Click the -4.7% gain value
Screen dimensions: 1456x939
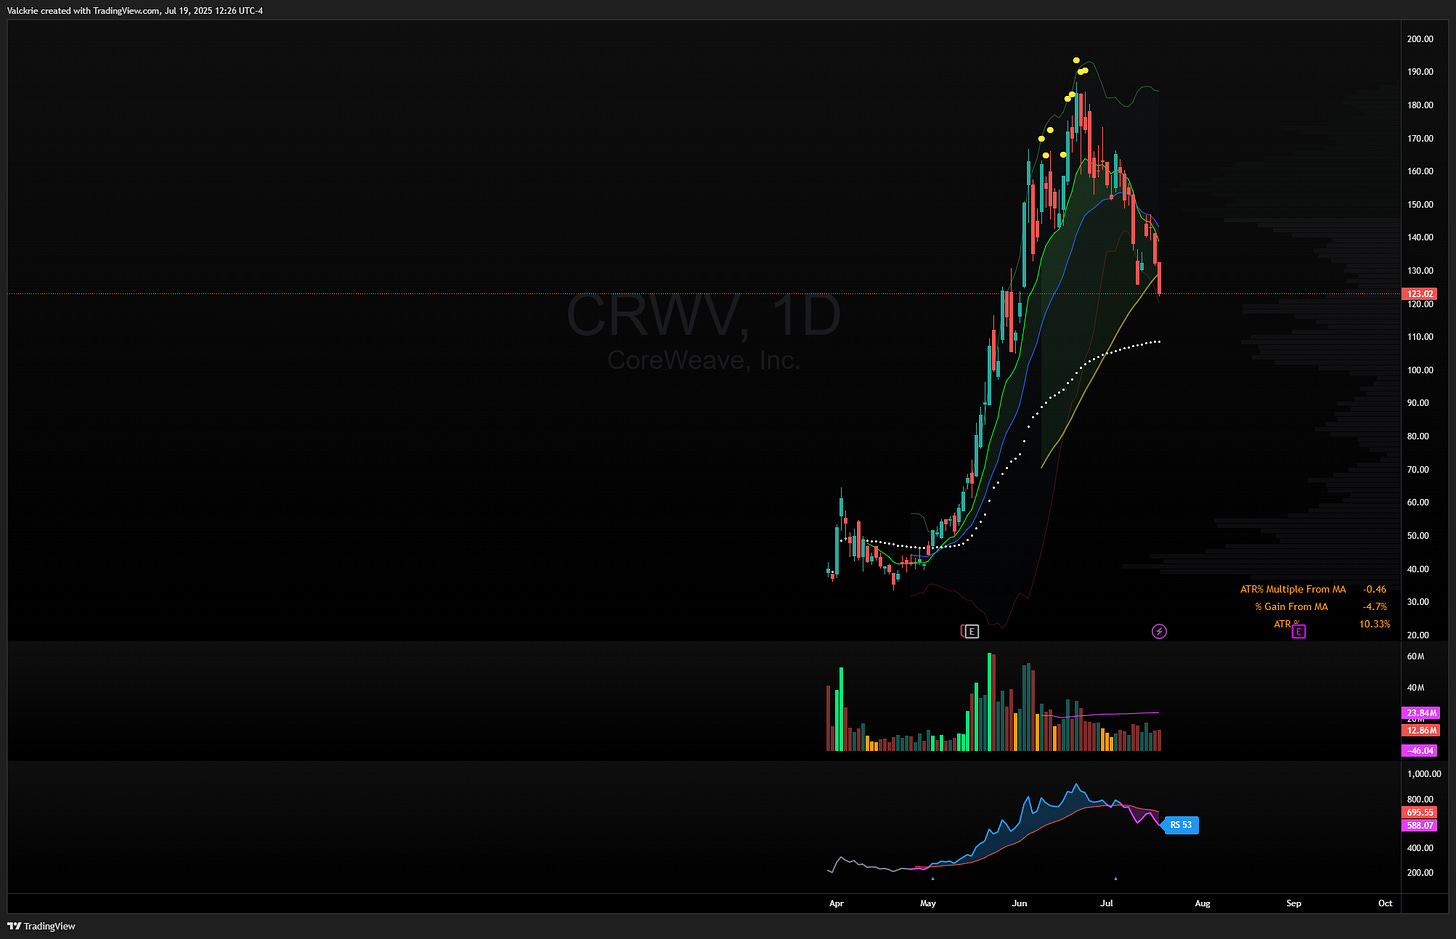pyautogui.click(x=1375, y=606)
